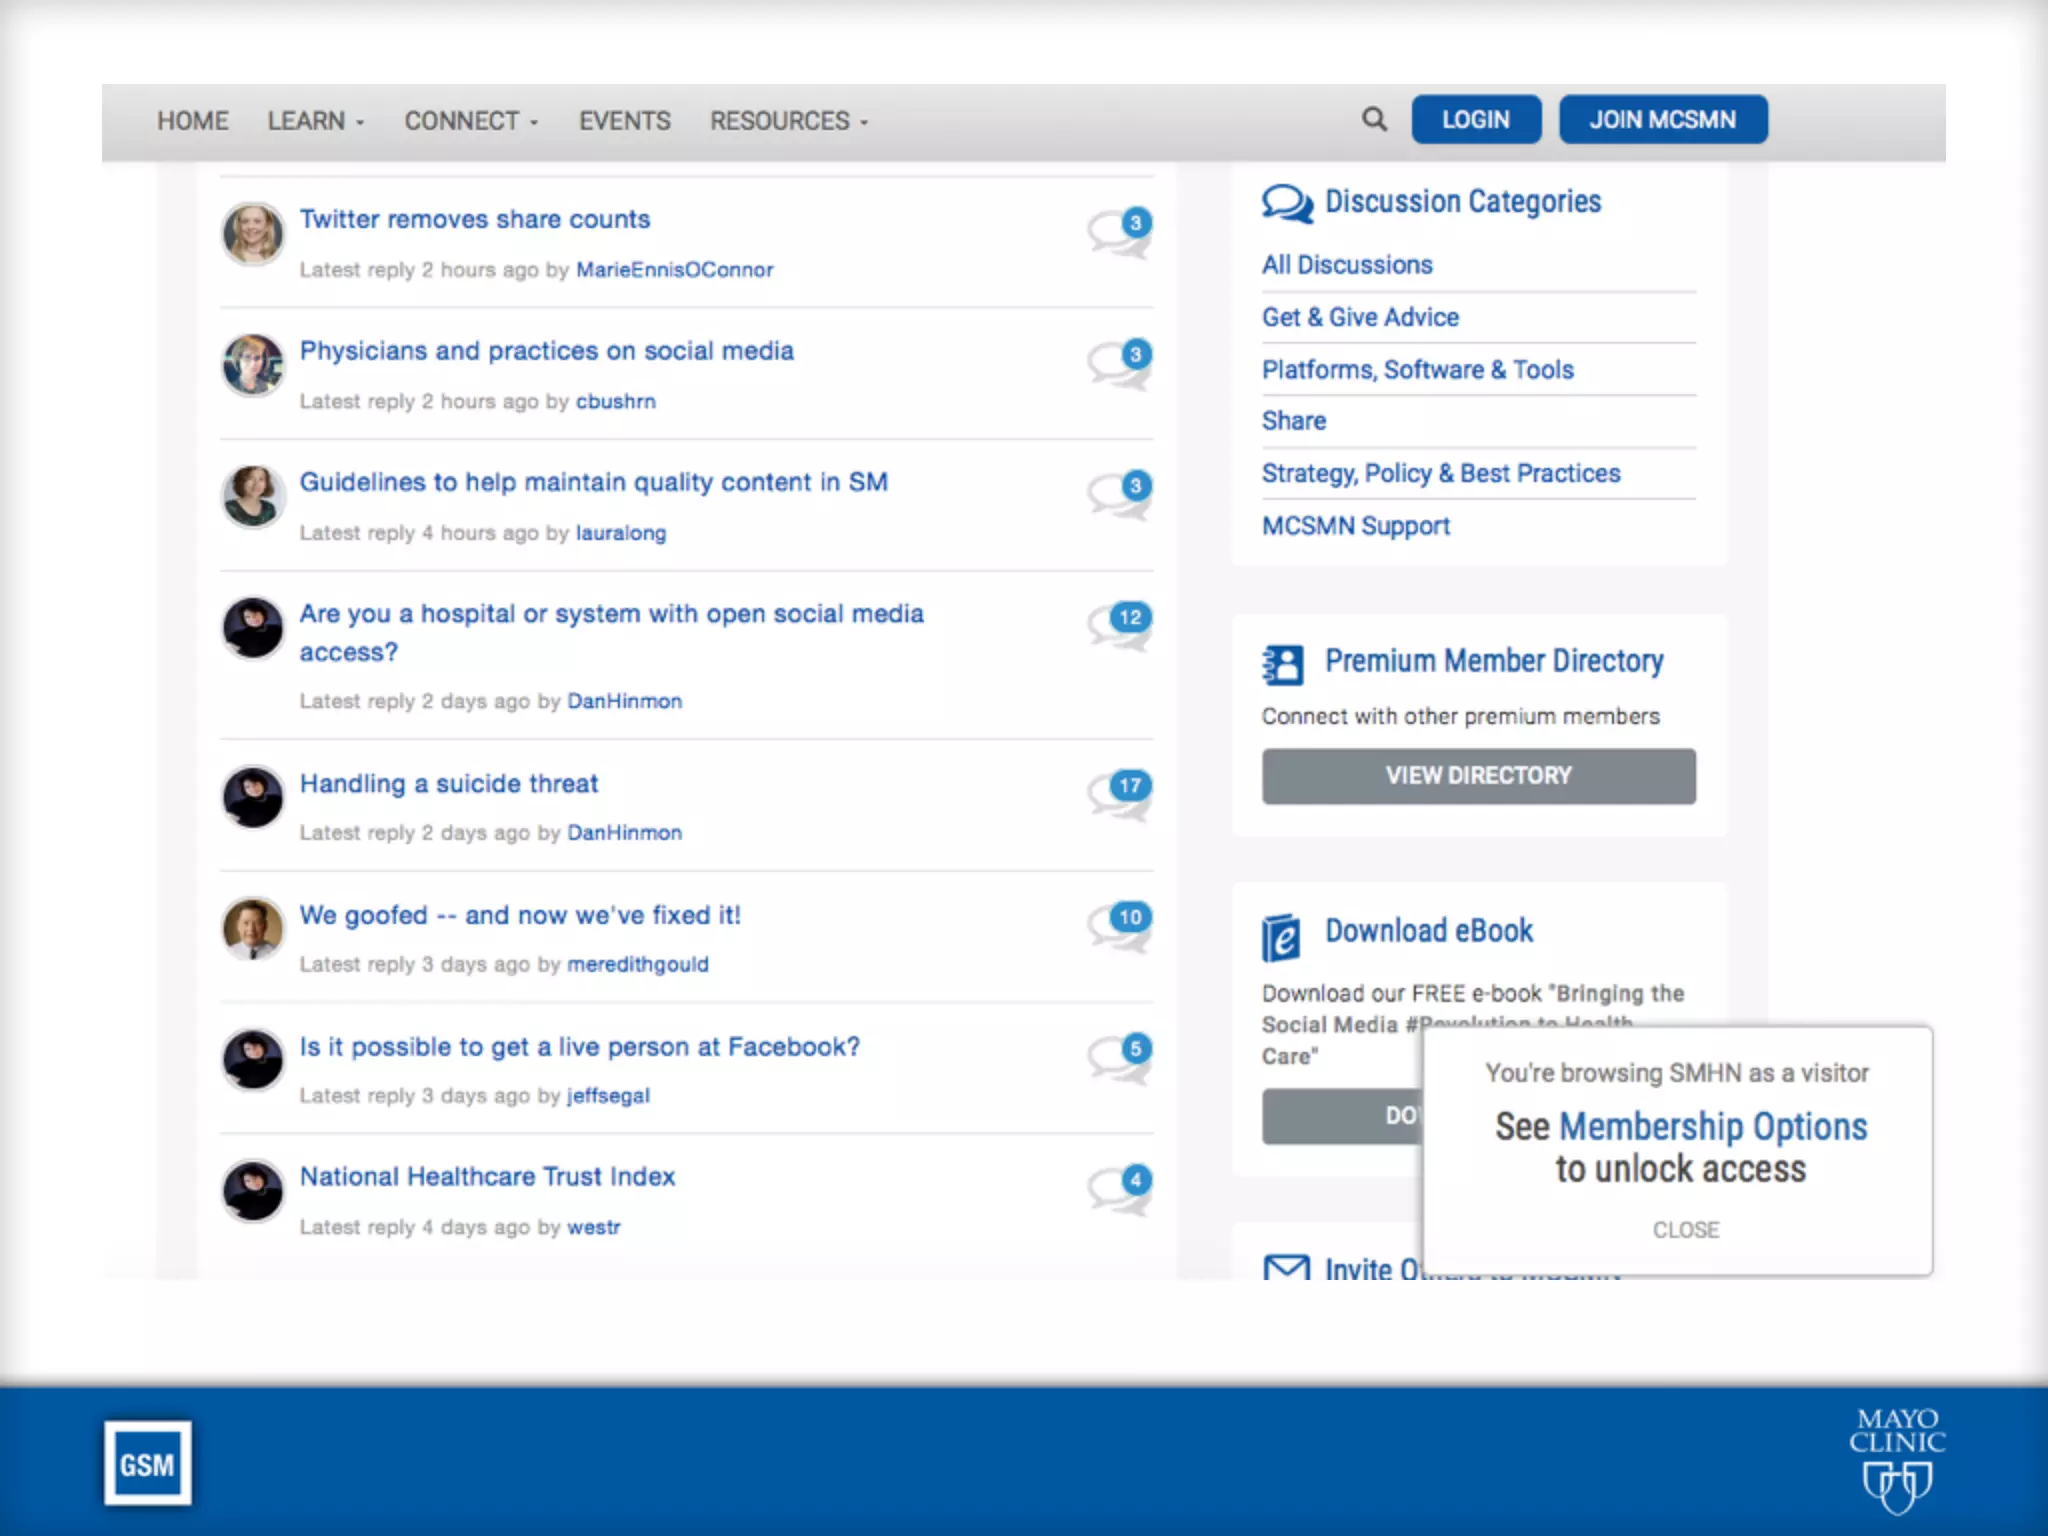Click the Premium Member Directory contact icon

(x=1283, y=663)
